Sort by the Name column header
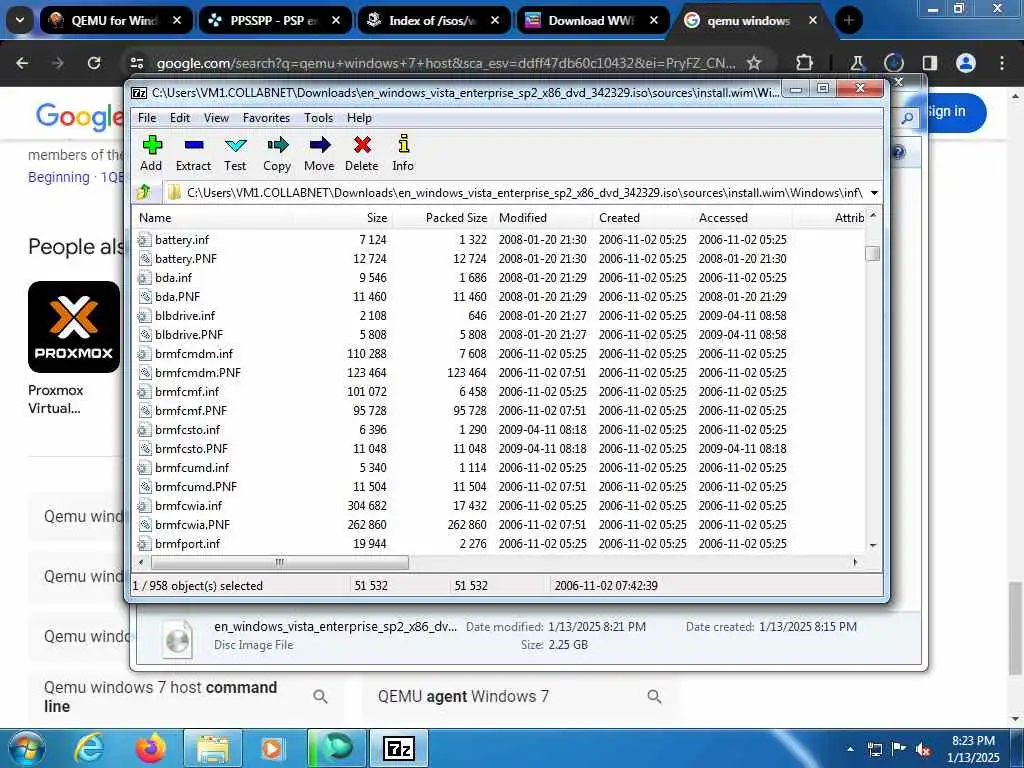The height and width of the screenshot is (768, 1024). [x=213, y=217]
